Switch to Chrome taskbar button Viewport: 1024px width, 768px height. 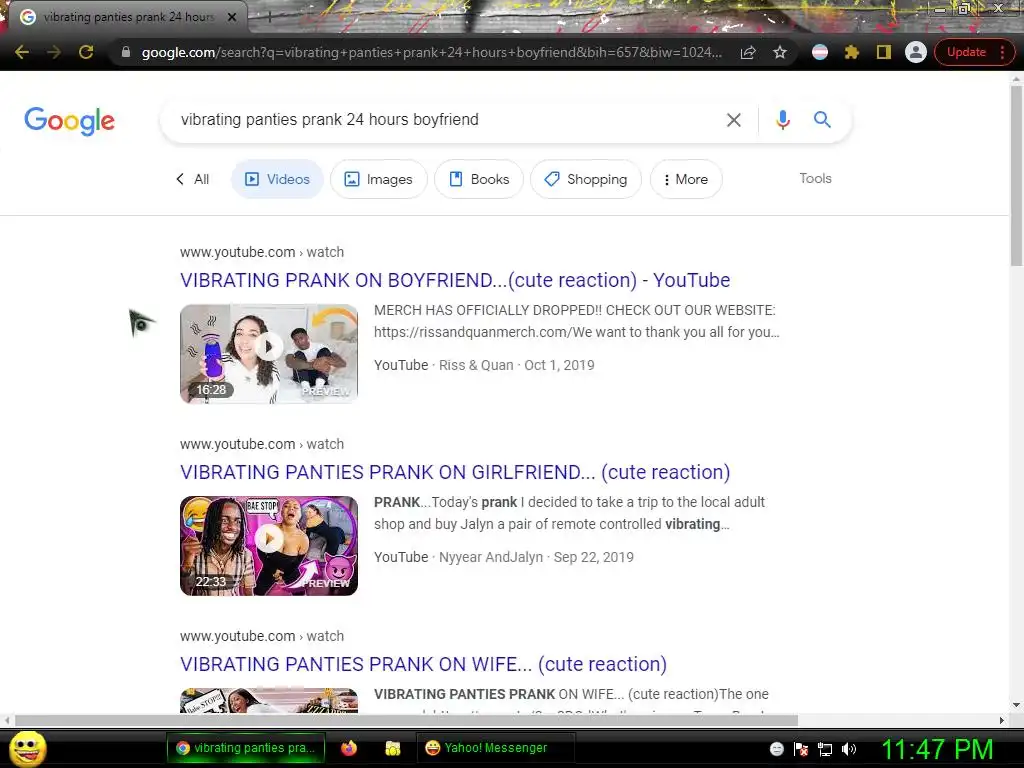tap(246, 748)
